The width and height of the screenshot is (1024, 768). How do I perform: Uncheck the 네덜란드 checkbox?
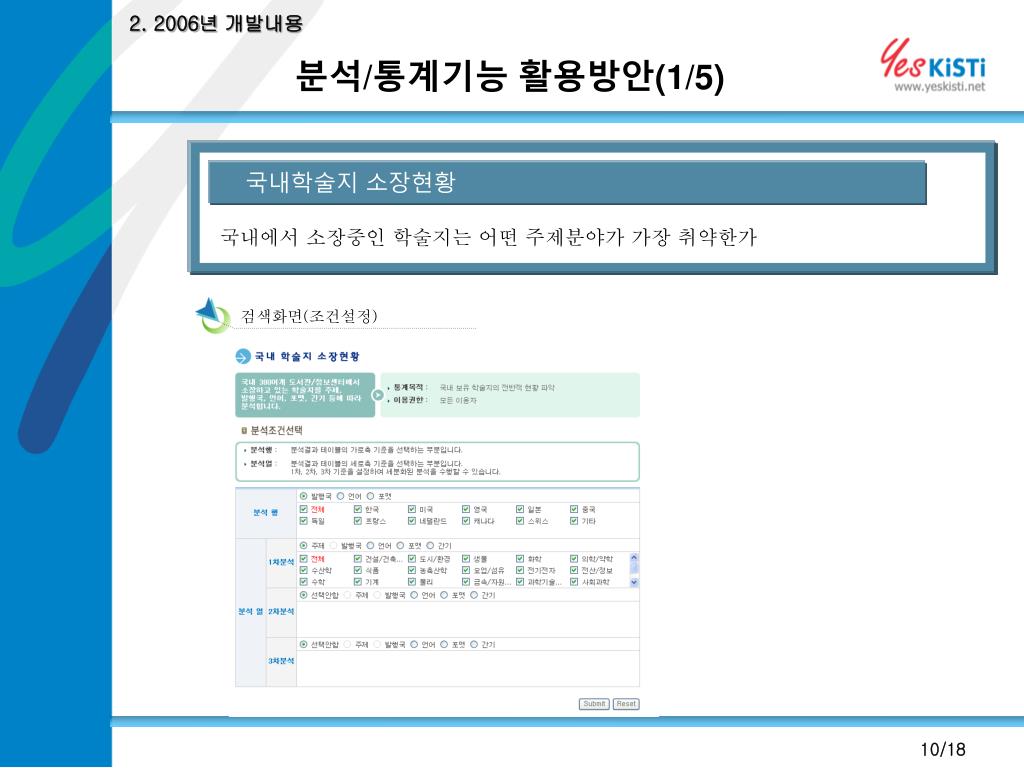point(412,521)
